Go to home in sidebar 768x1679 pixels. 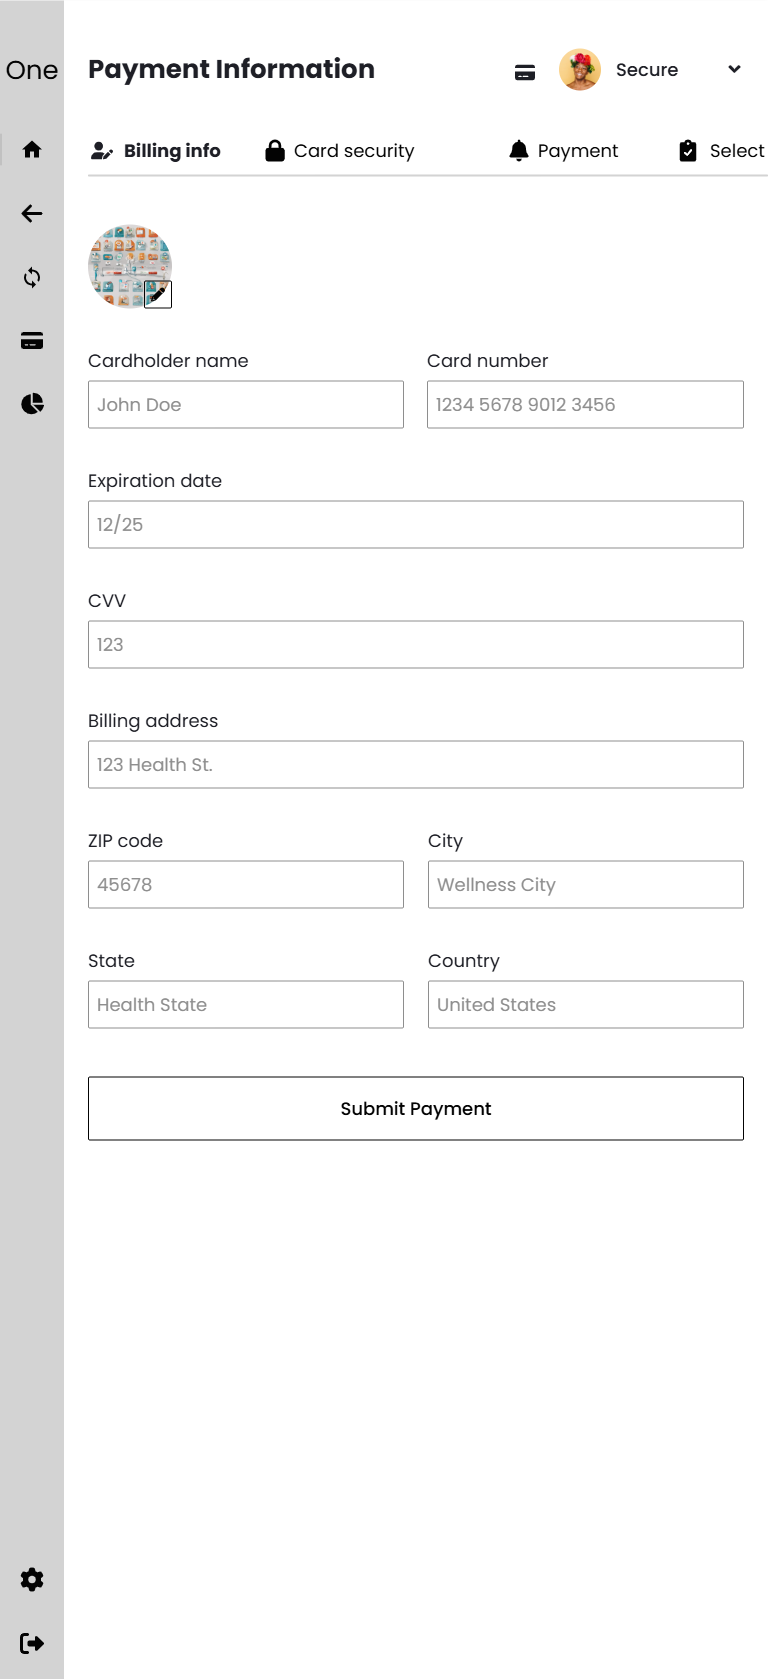click(32, 150)
